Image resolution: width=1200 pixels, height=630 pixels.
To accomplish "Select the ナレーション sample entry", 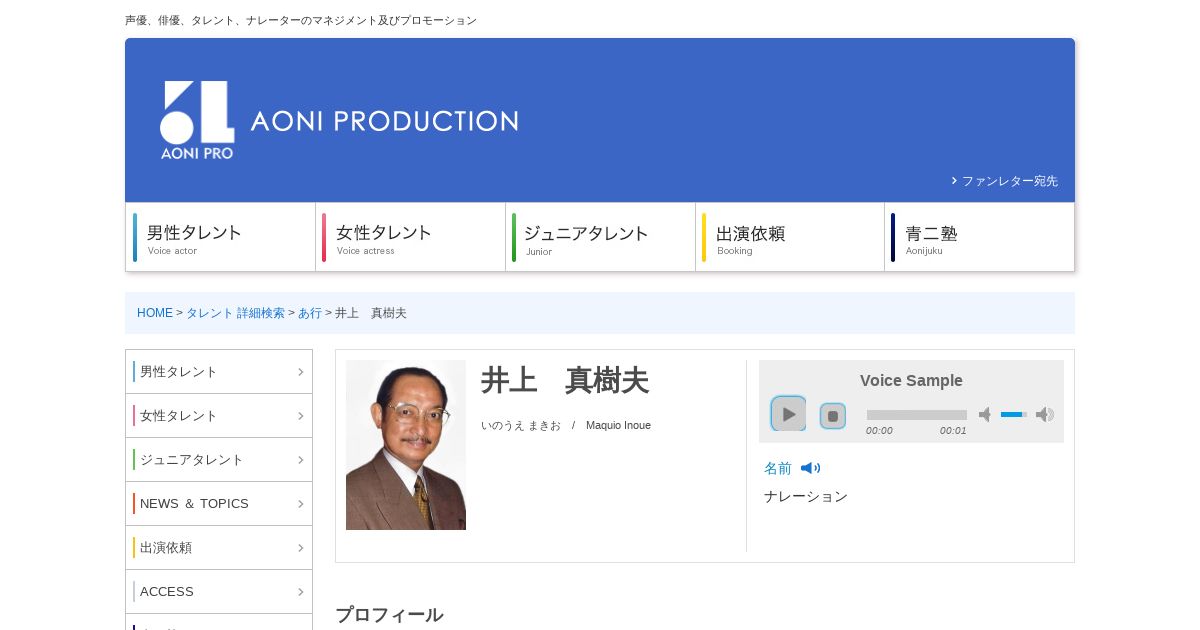I will coord(806,496).
